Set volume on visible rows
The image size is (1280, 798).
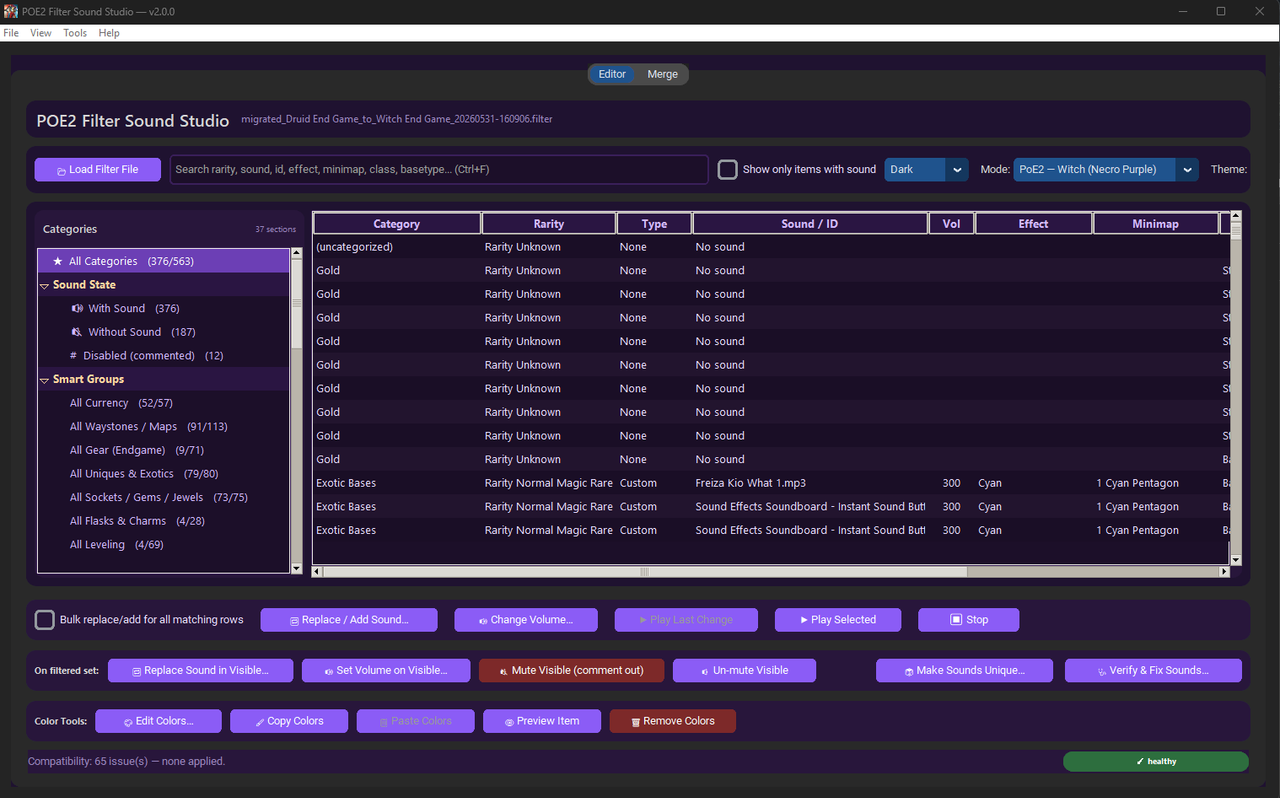click(x=386, y=671)
